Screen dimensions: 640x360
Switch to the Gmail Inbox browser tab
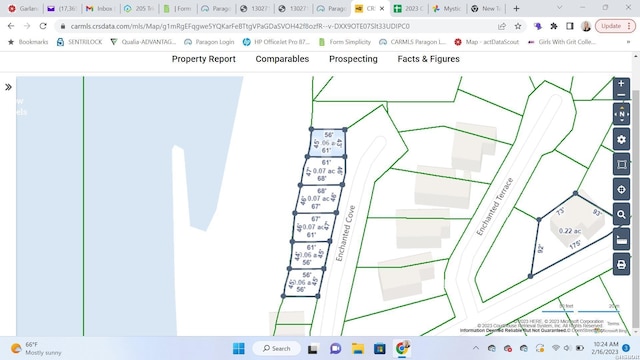[100, 9]
